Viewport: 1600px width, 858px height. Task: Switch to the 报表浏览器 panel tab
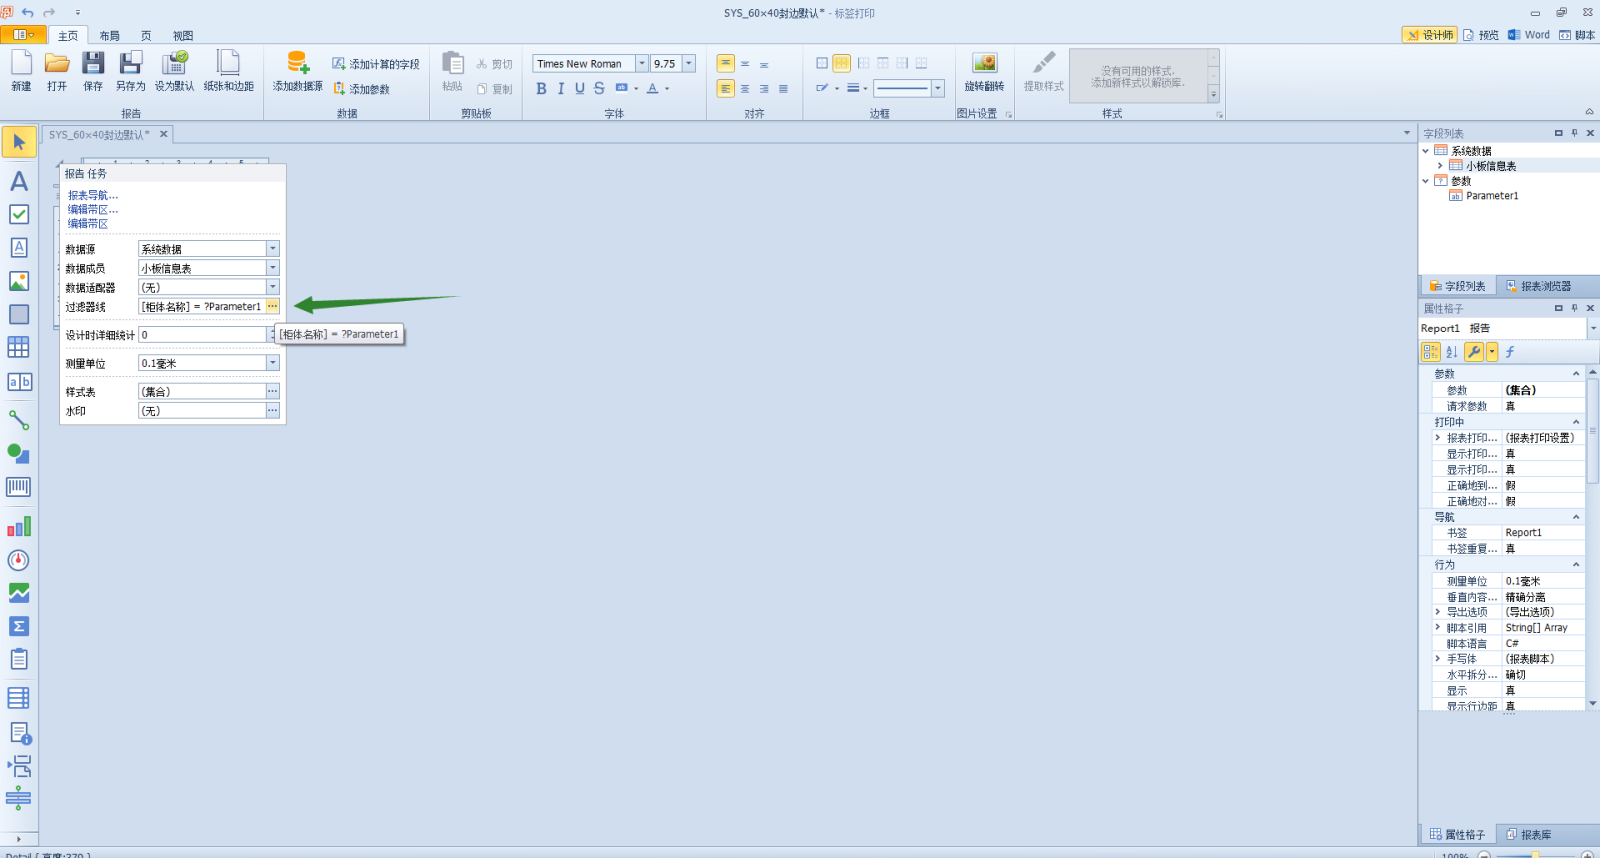click(x=1538, y=286)
